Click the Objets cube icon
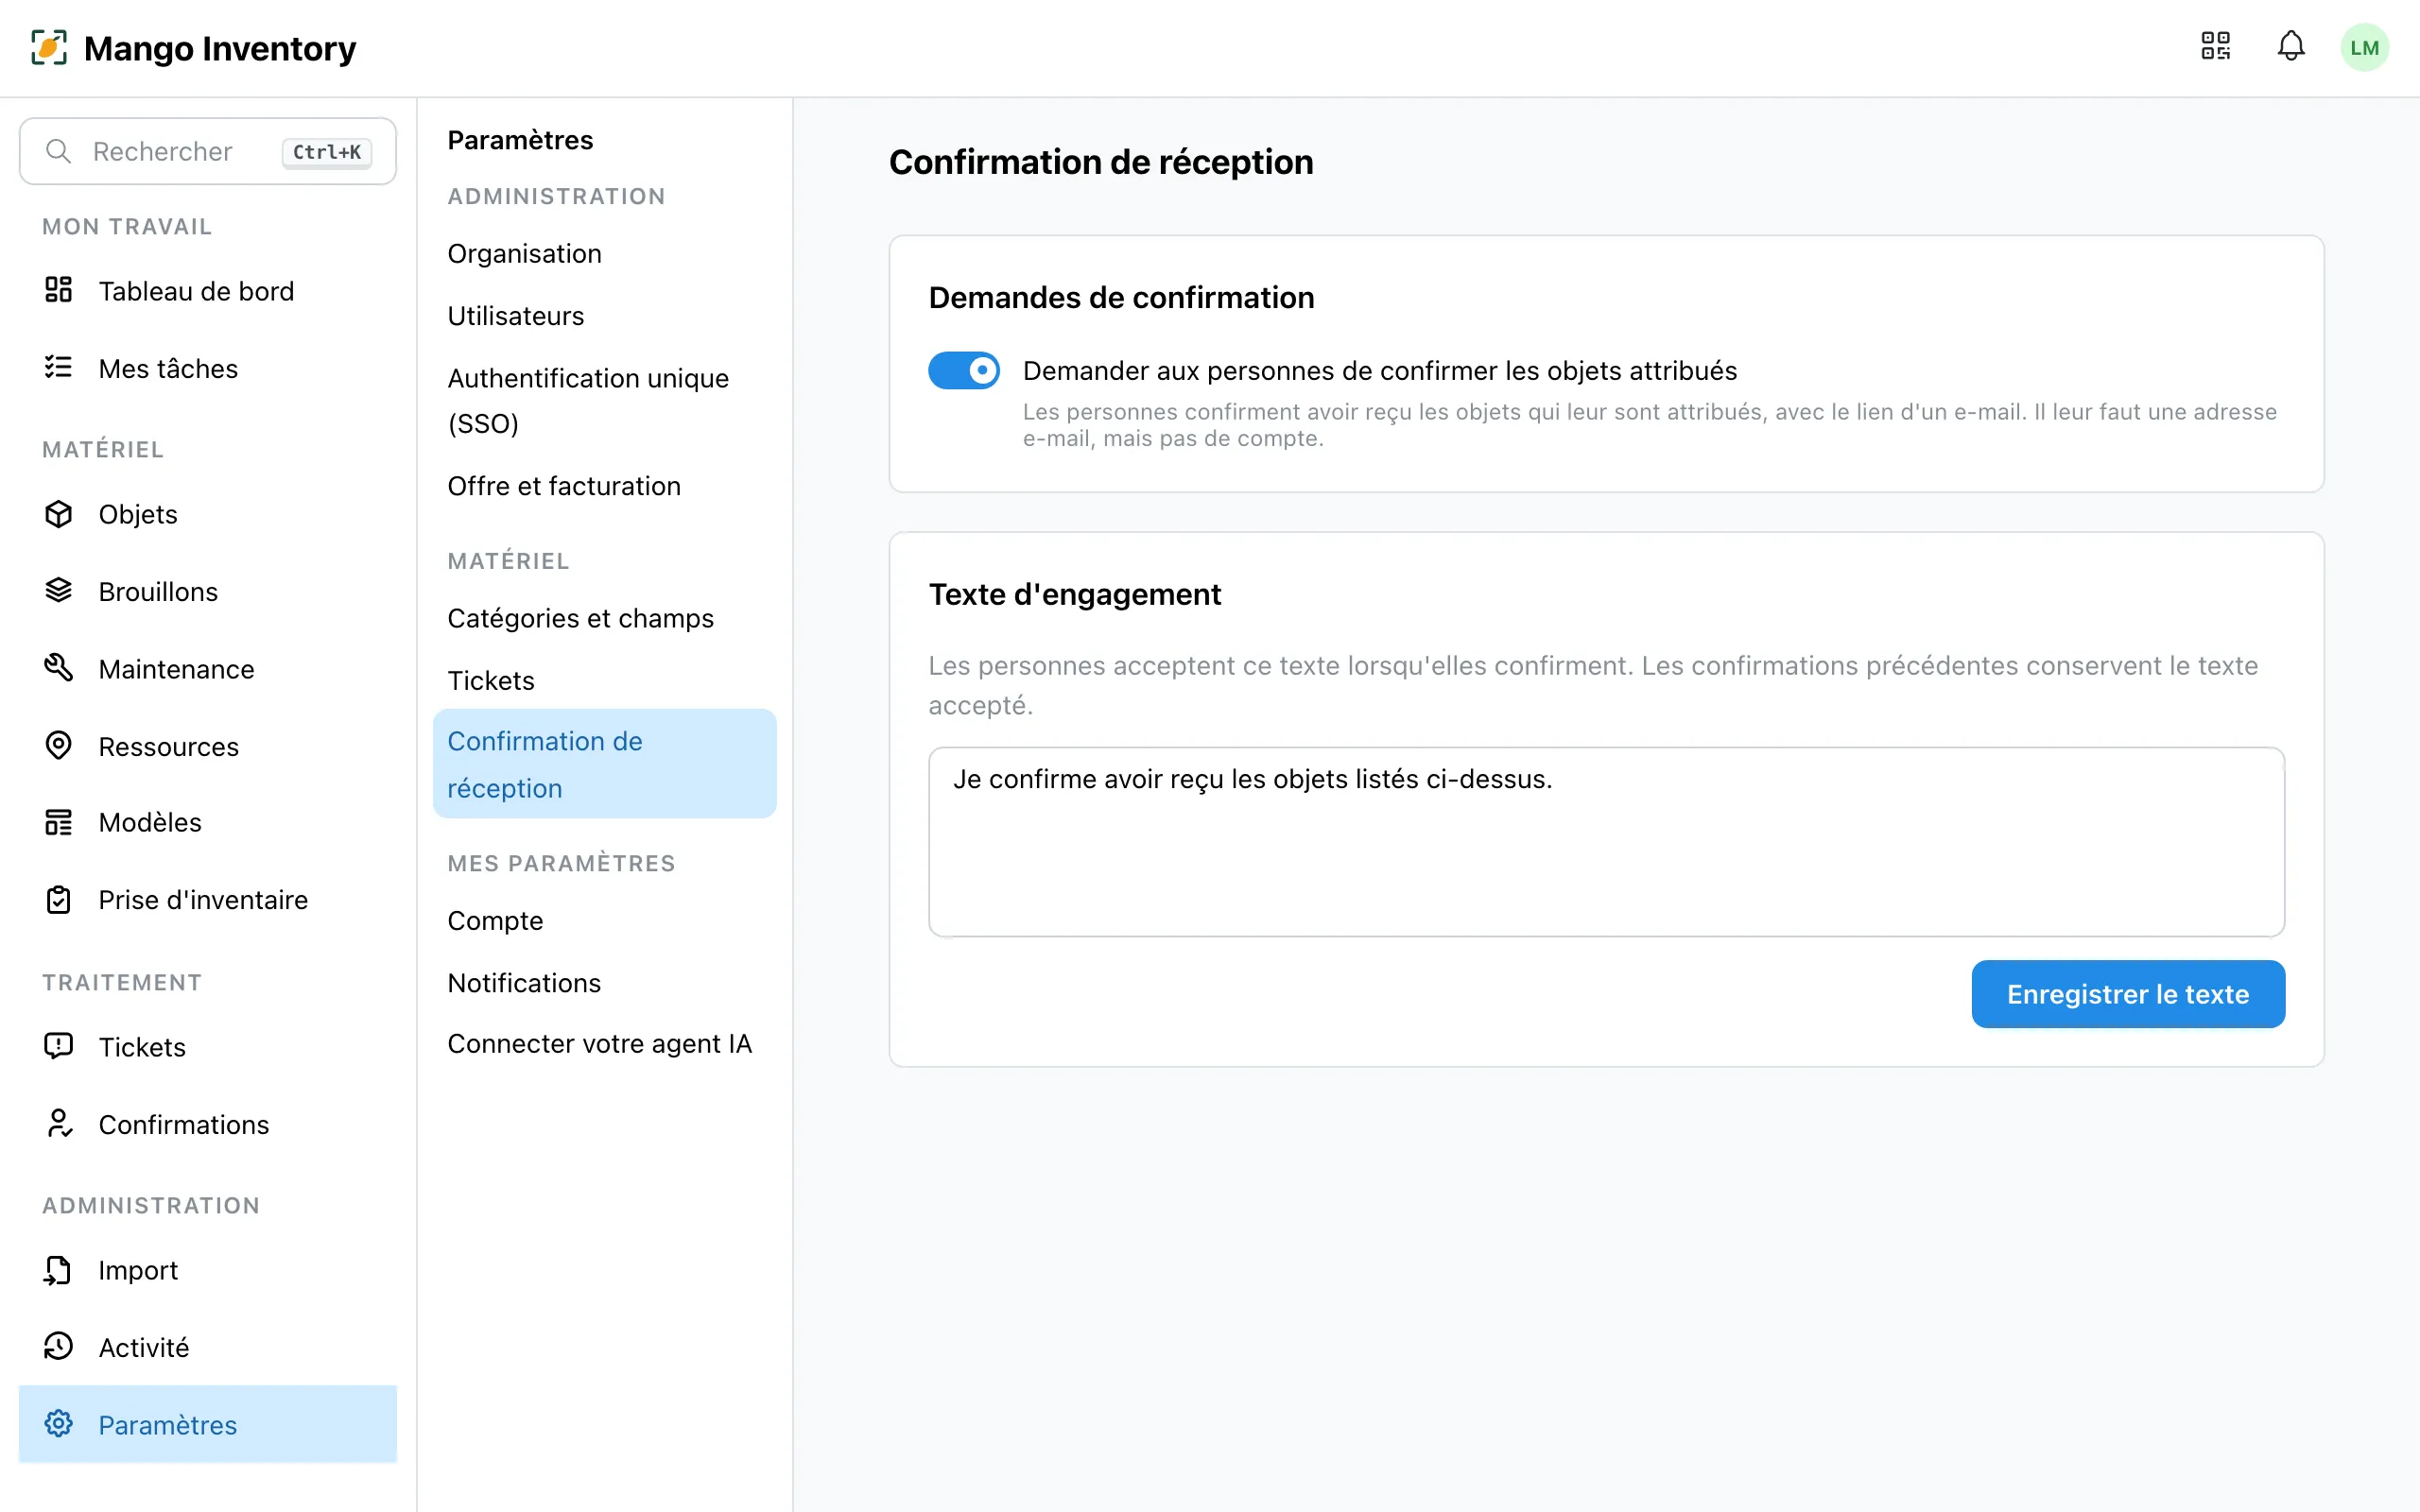Image resolution: width=2420 pixels, height=1512 pixels. pos(59,514)
